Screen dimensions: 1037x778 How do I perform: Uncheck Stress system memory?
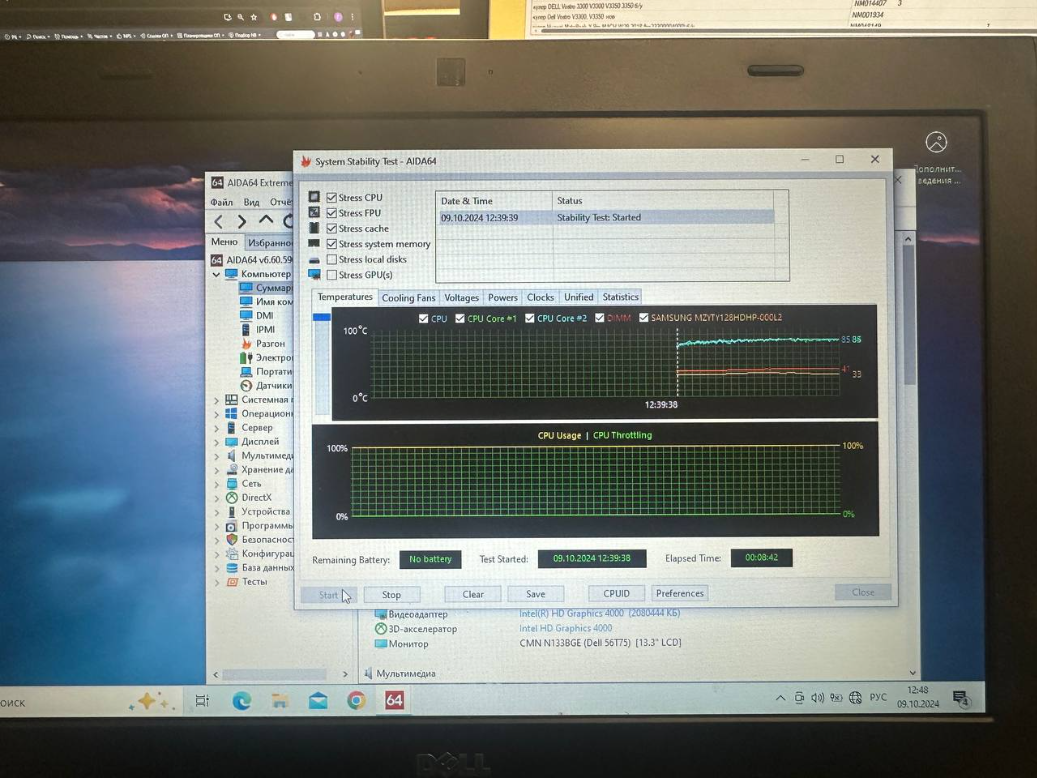click(x=332, y=244)
